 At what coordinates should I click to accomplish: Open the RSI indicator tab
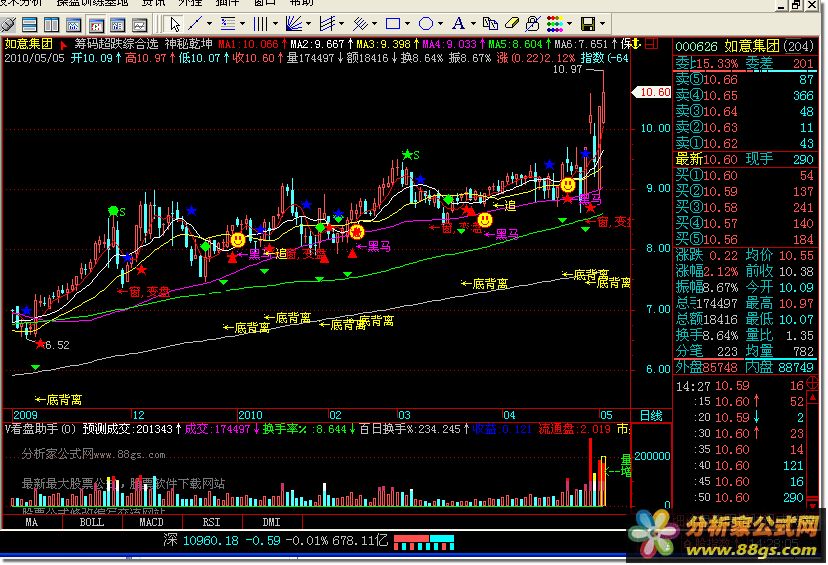pos(211,522)
